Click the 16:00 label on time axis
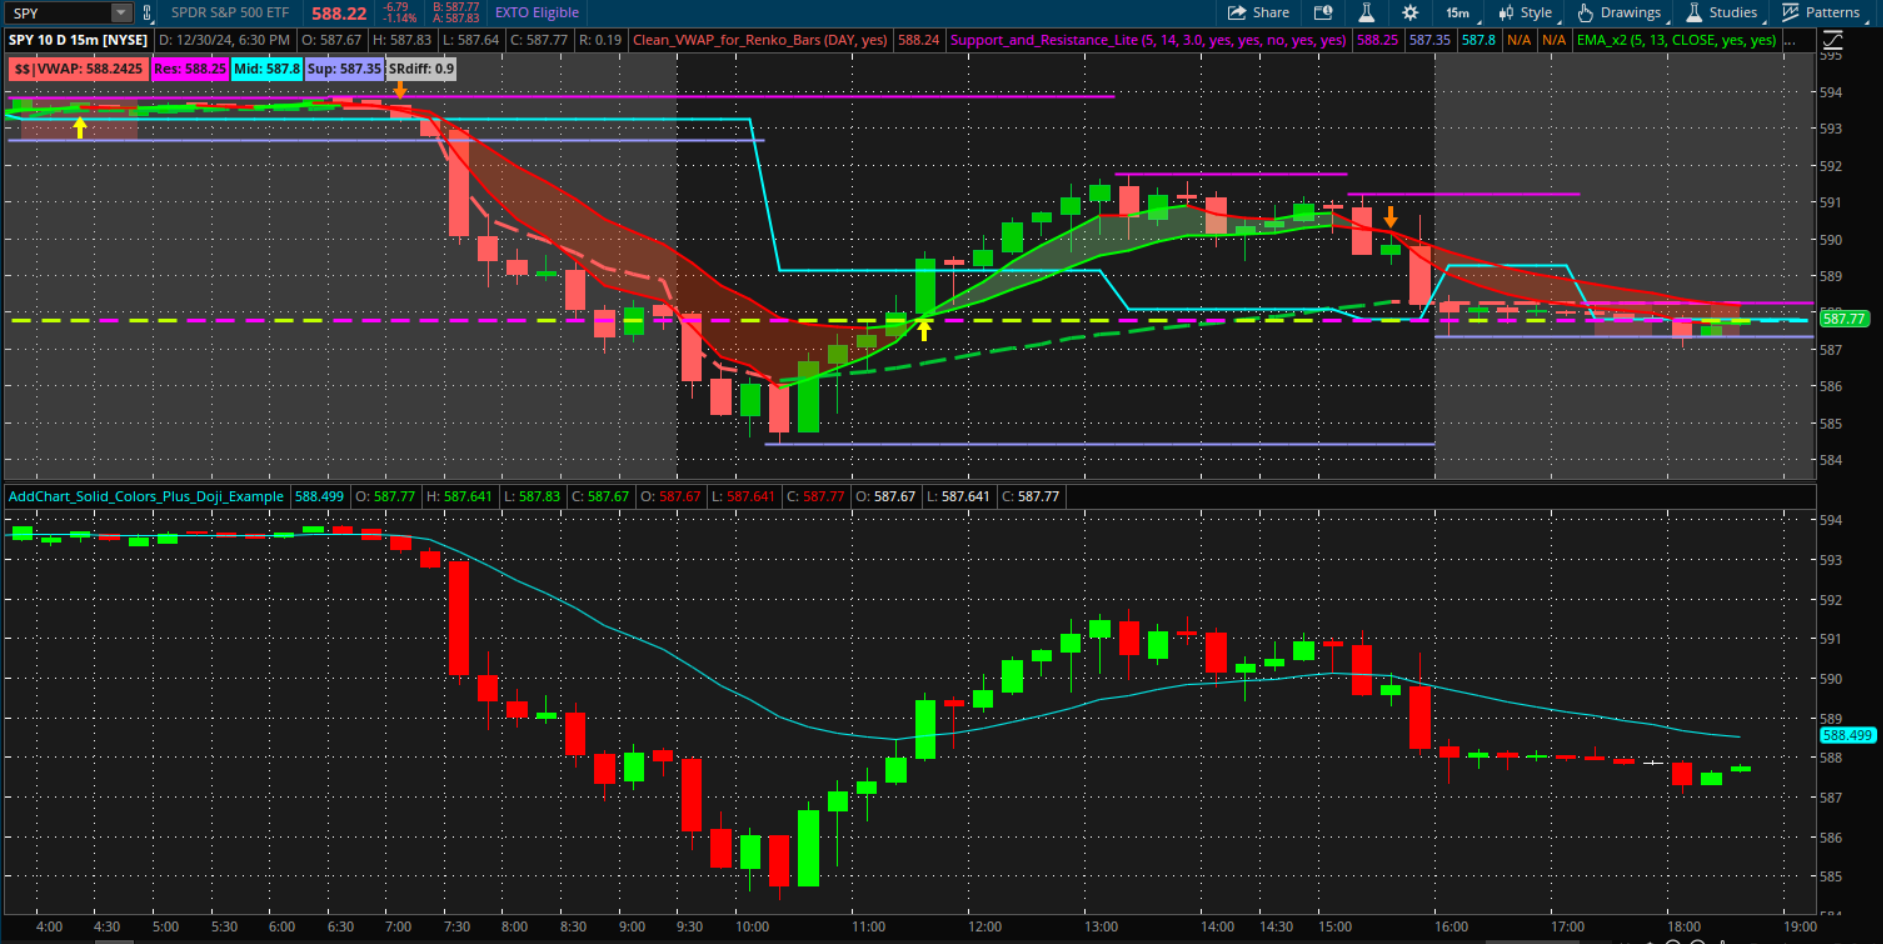1883x944 pixels. pyautogui.click(x=1451, y=927)
